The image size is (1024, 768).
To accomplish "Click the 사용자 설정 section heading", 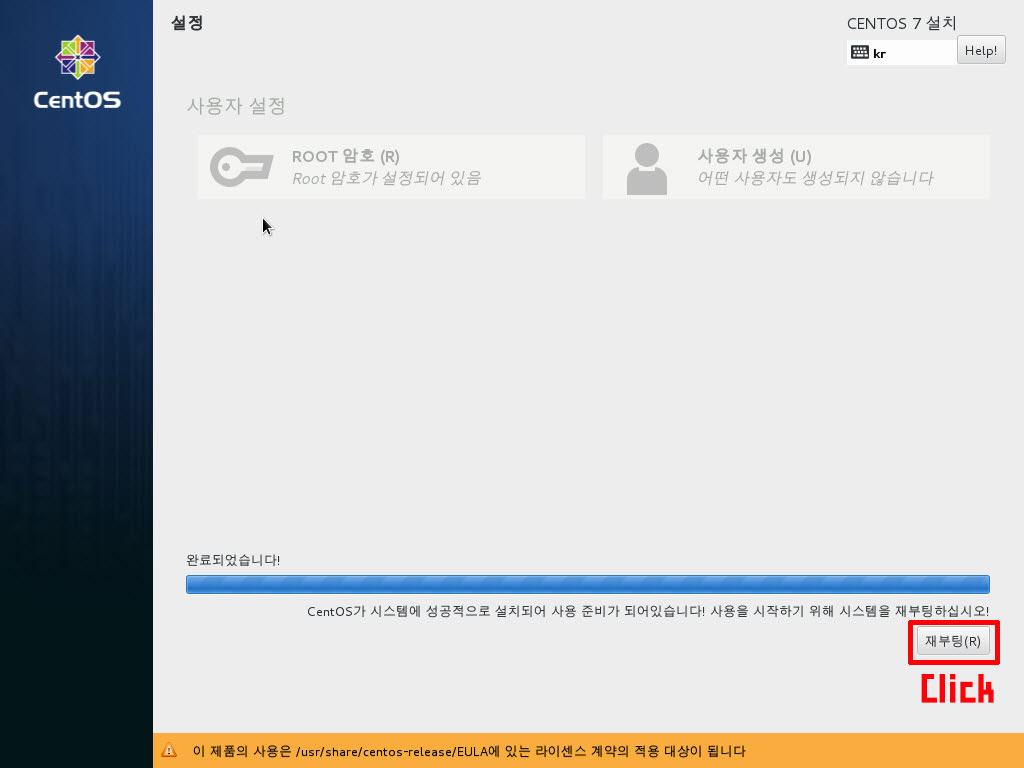I will click(x=236, y=105).
